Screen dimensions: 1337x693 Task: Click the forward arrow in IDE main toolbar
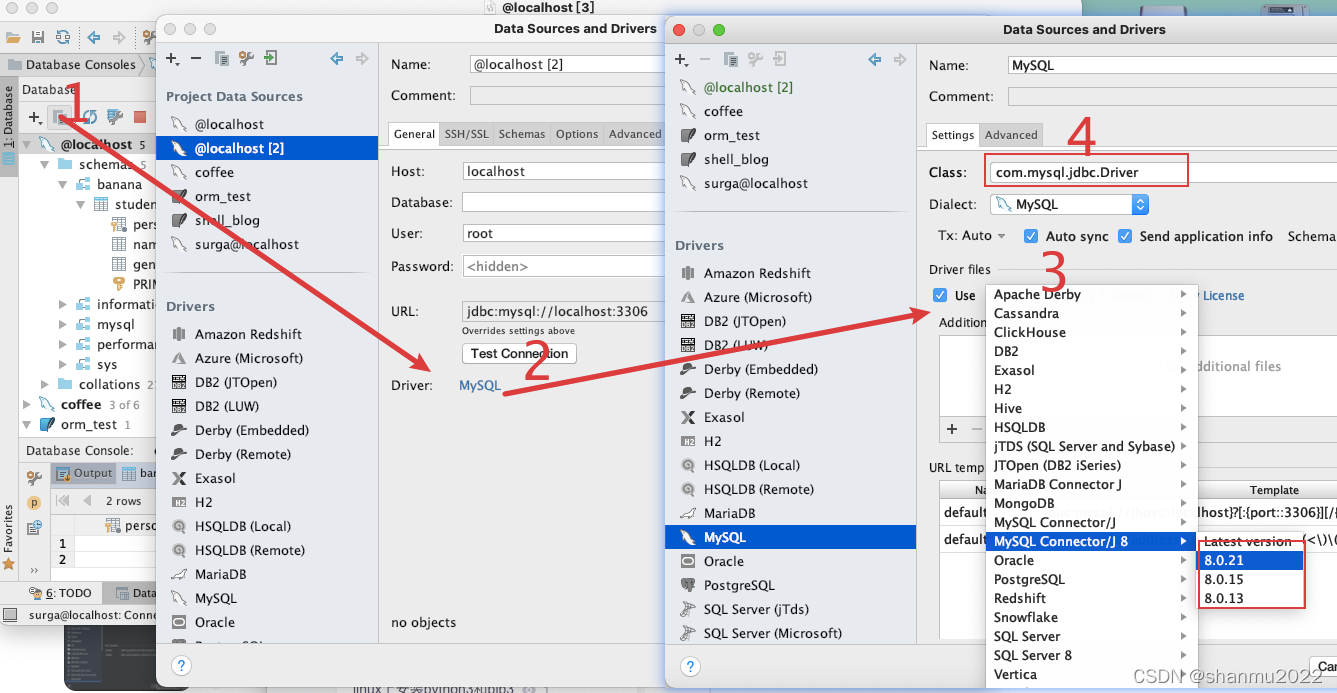tap(119, 38)
